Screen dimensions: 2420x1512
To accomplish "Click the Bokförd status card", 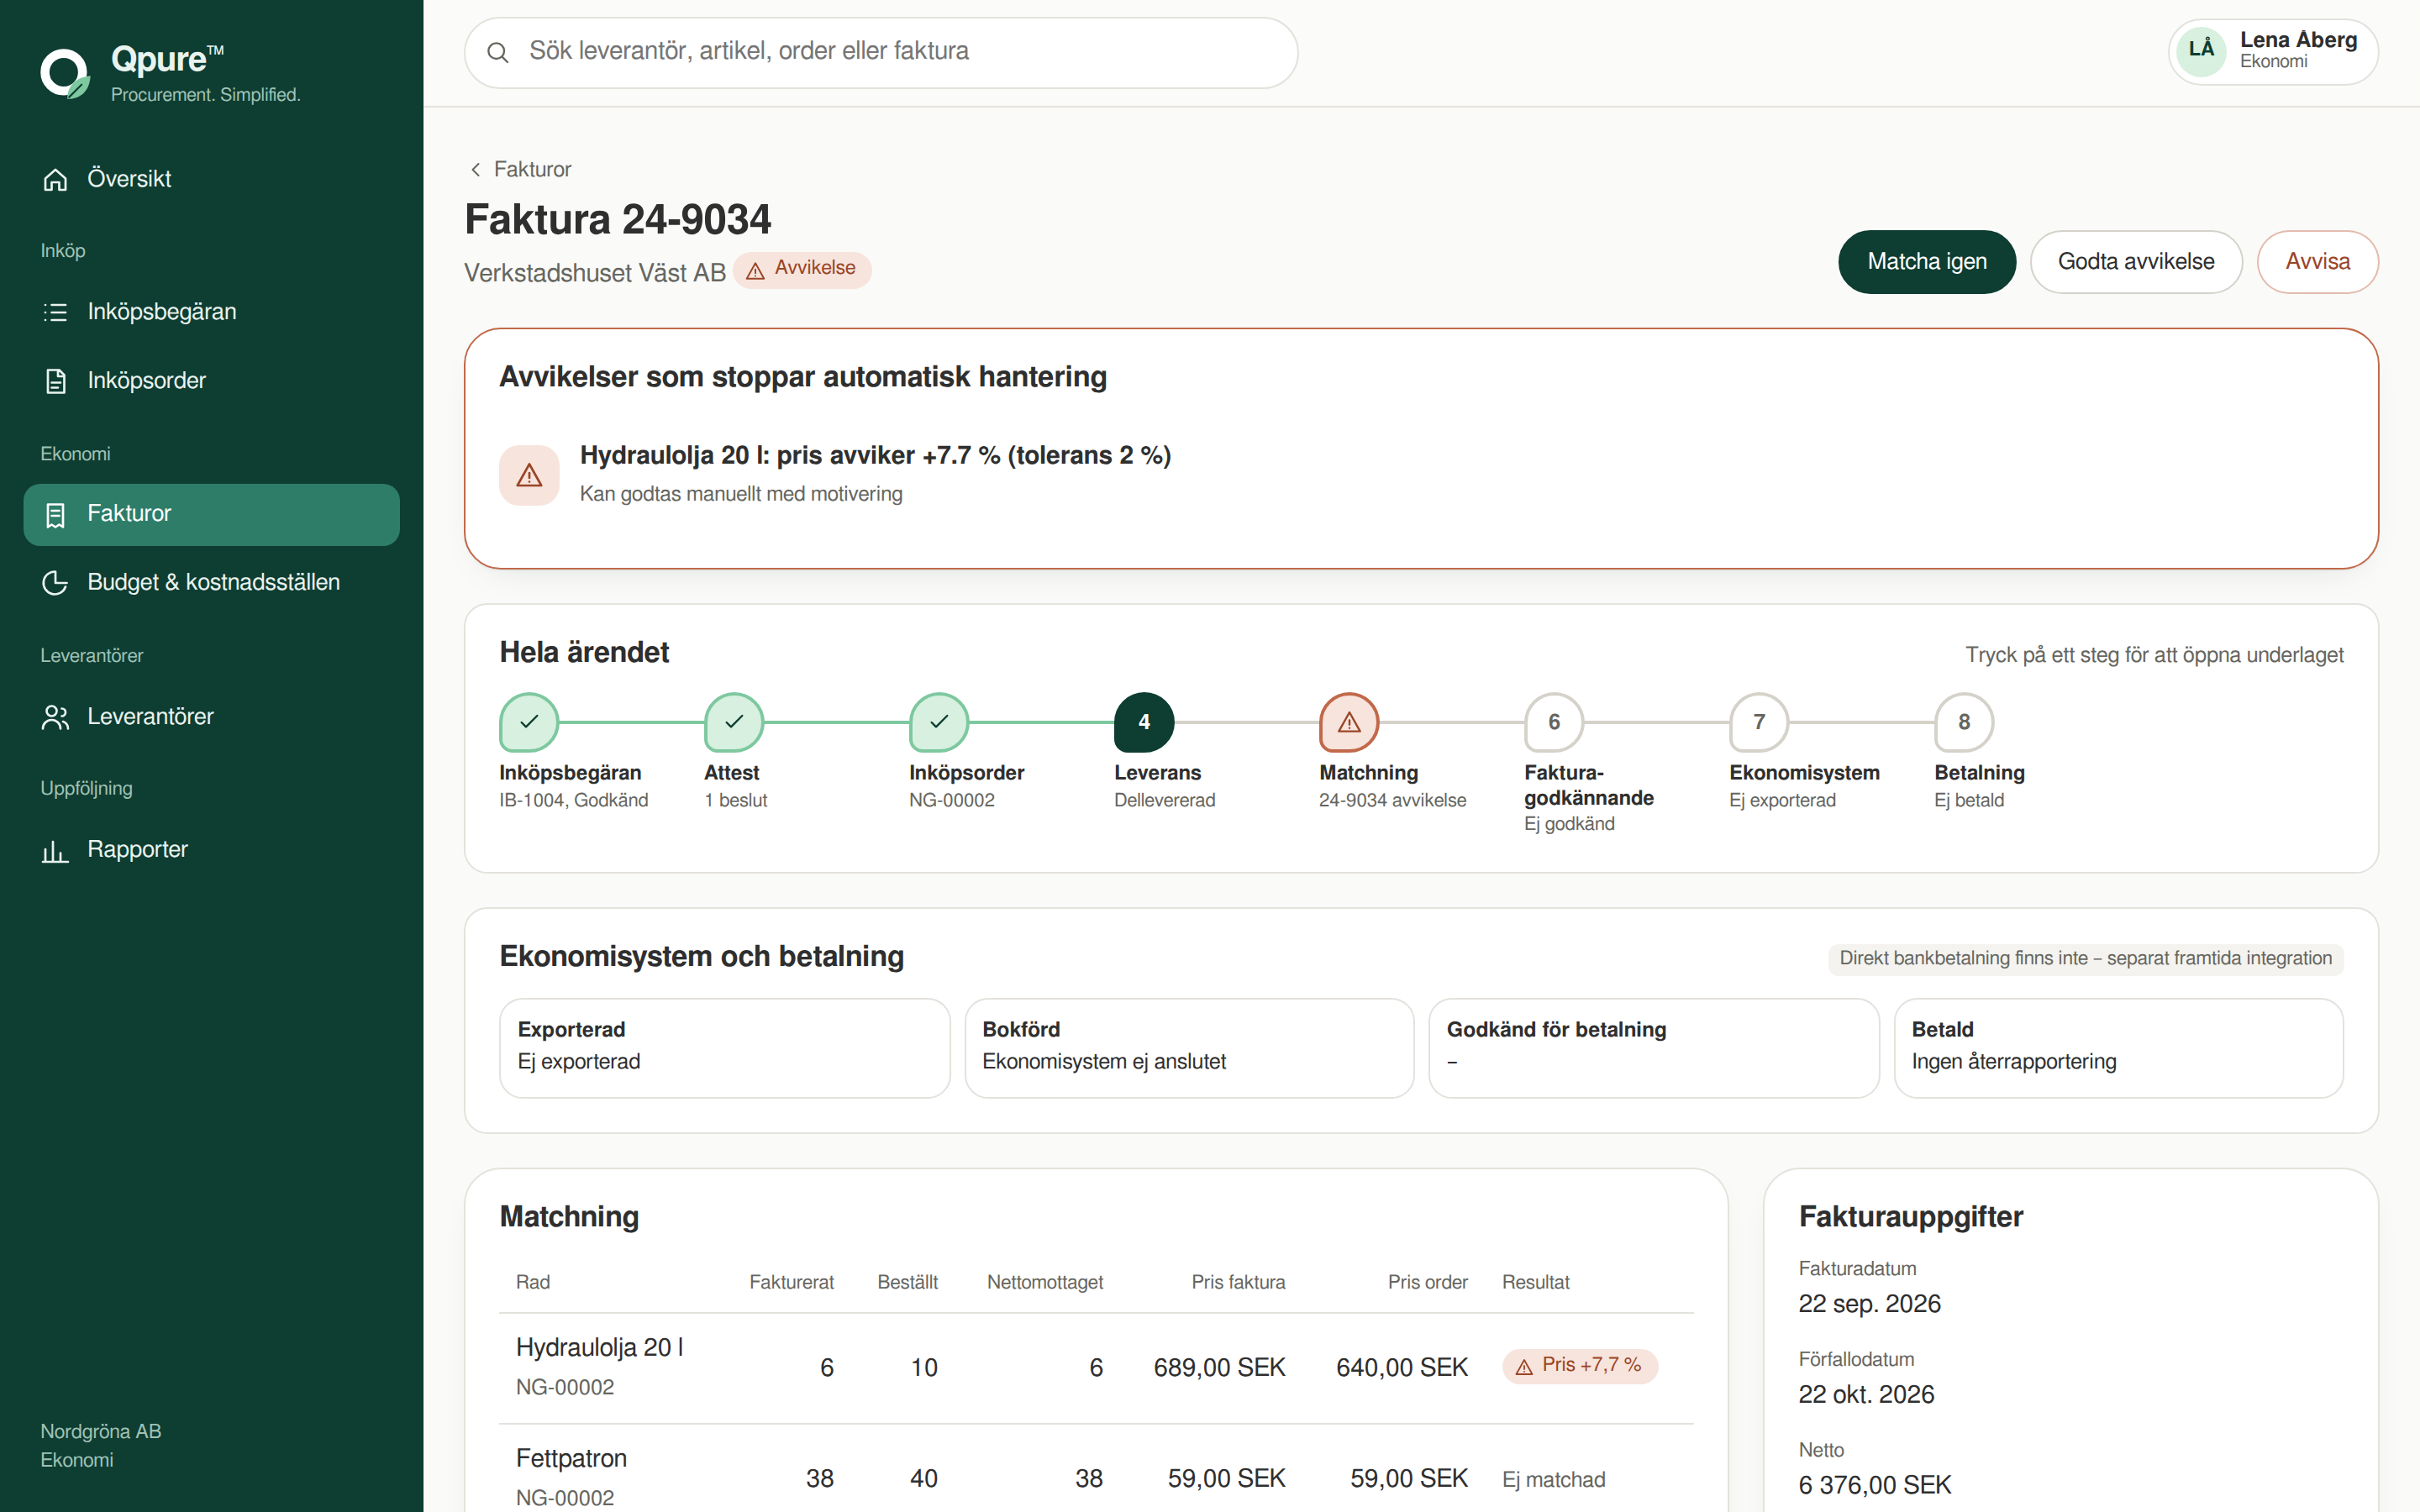I will (1189, 1048).
